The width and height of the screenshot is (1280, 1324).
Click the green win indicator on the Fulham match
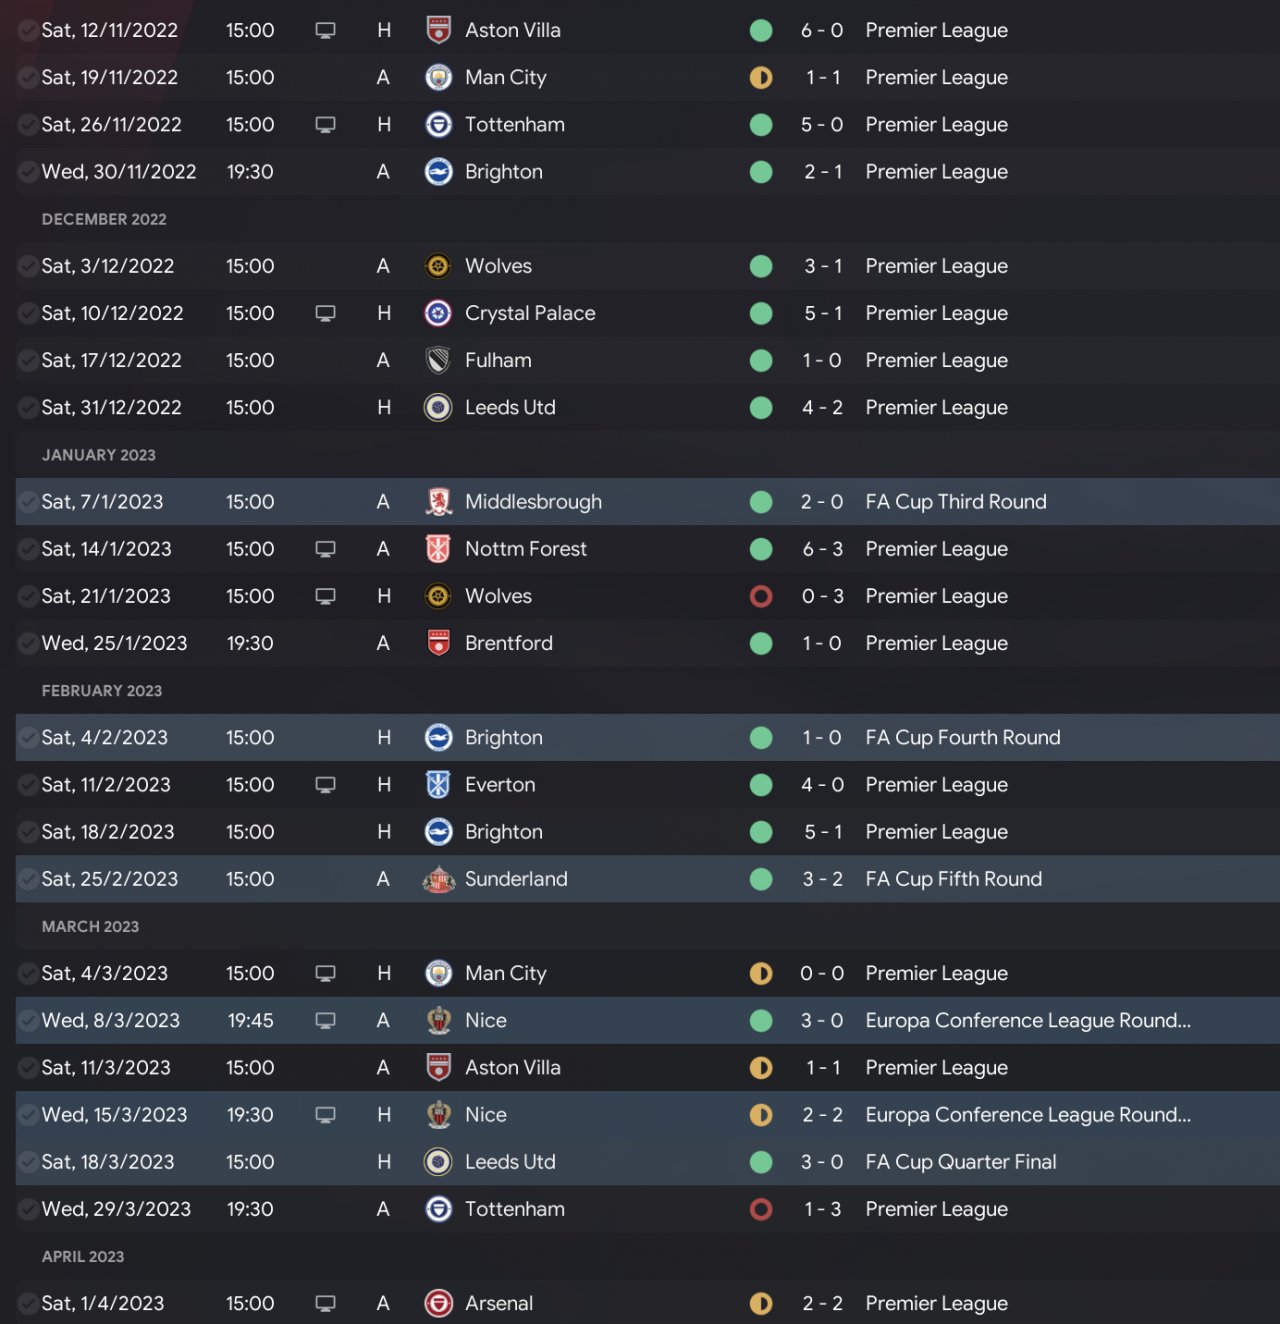coord(761,360)
